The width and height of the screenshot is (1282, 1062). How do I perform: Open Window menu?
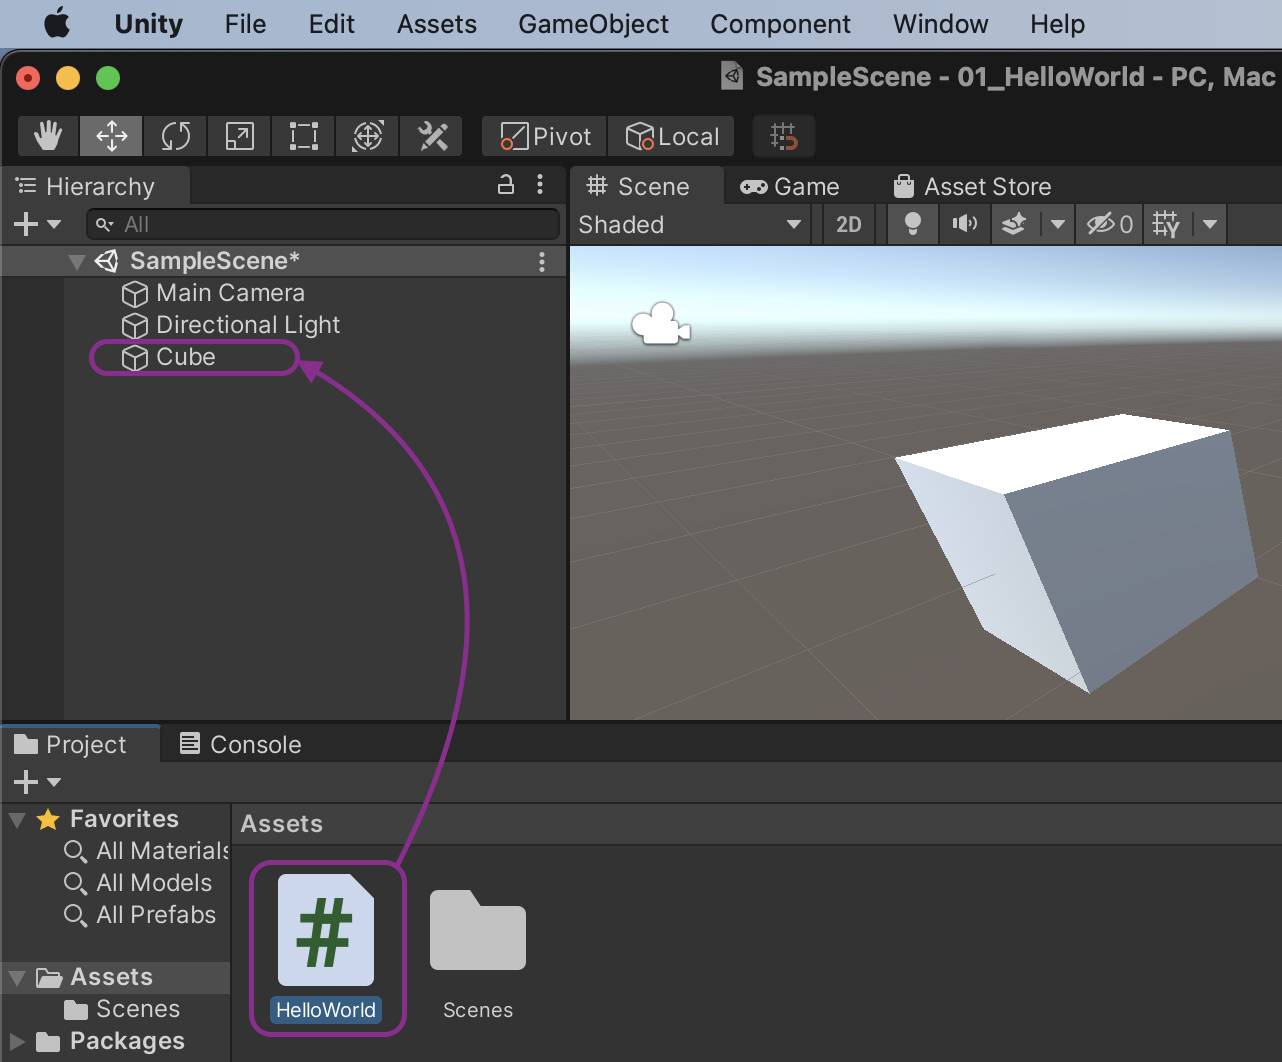click(x=940, y=24)
